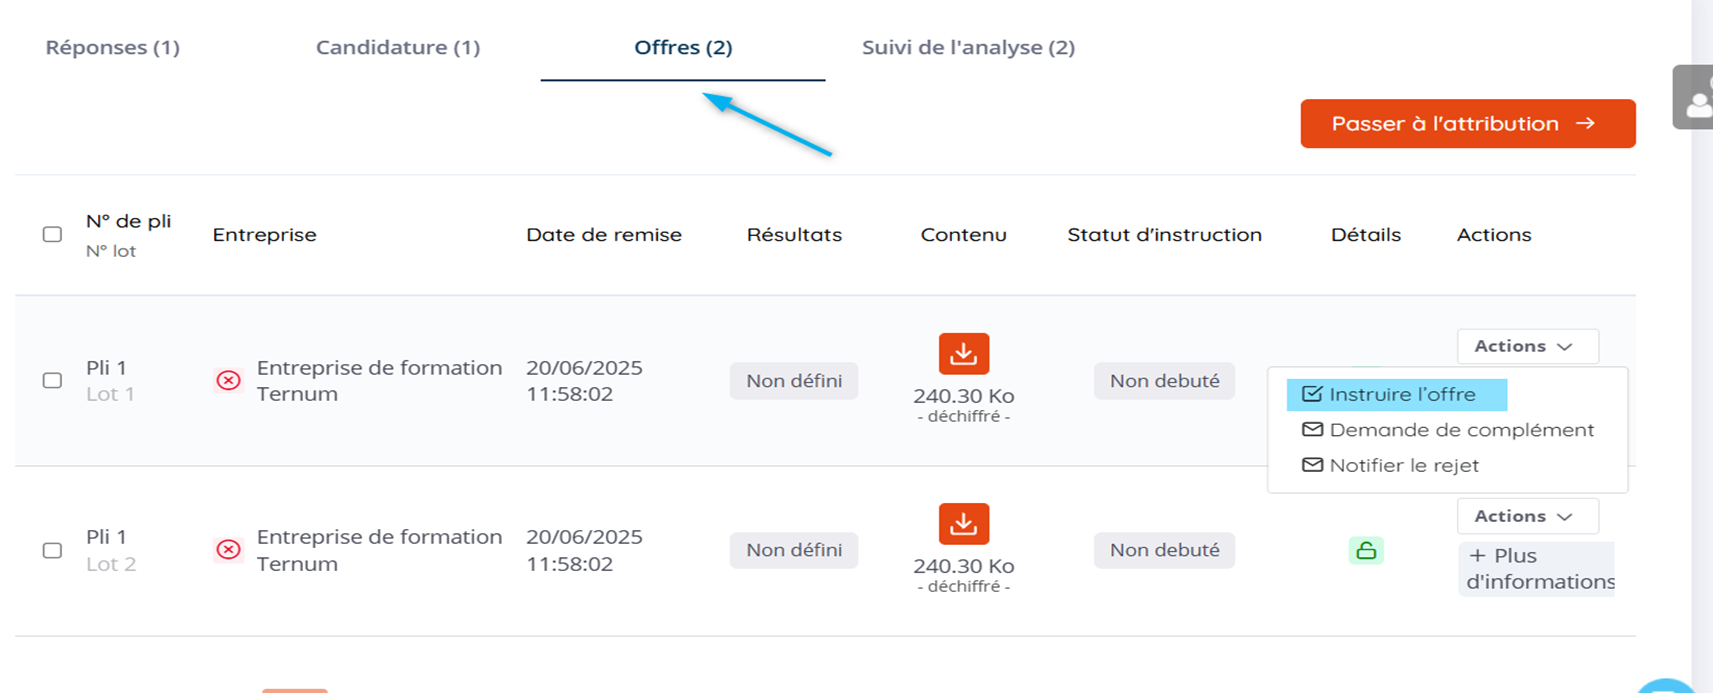Download the Lot 2 offer content
The width and height of the screenshot is (1713, 693).
coord(963,524)
